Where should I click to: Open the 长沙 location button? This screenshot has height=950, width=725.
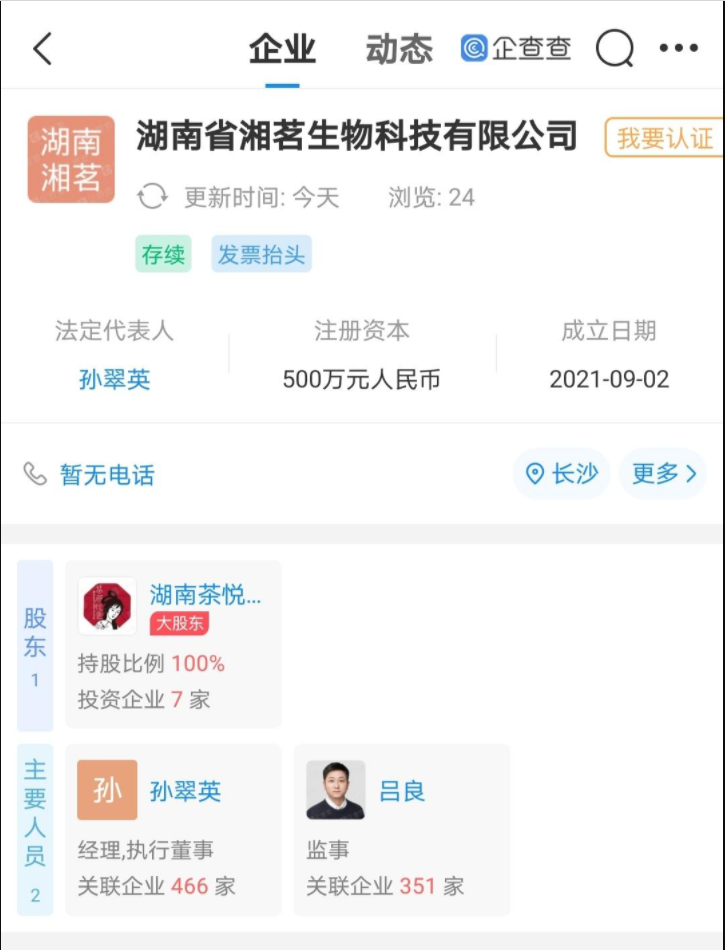point(562,474)
